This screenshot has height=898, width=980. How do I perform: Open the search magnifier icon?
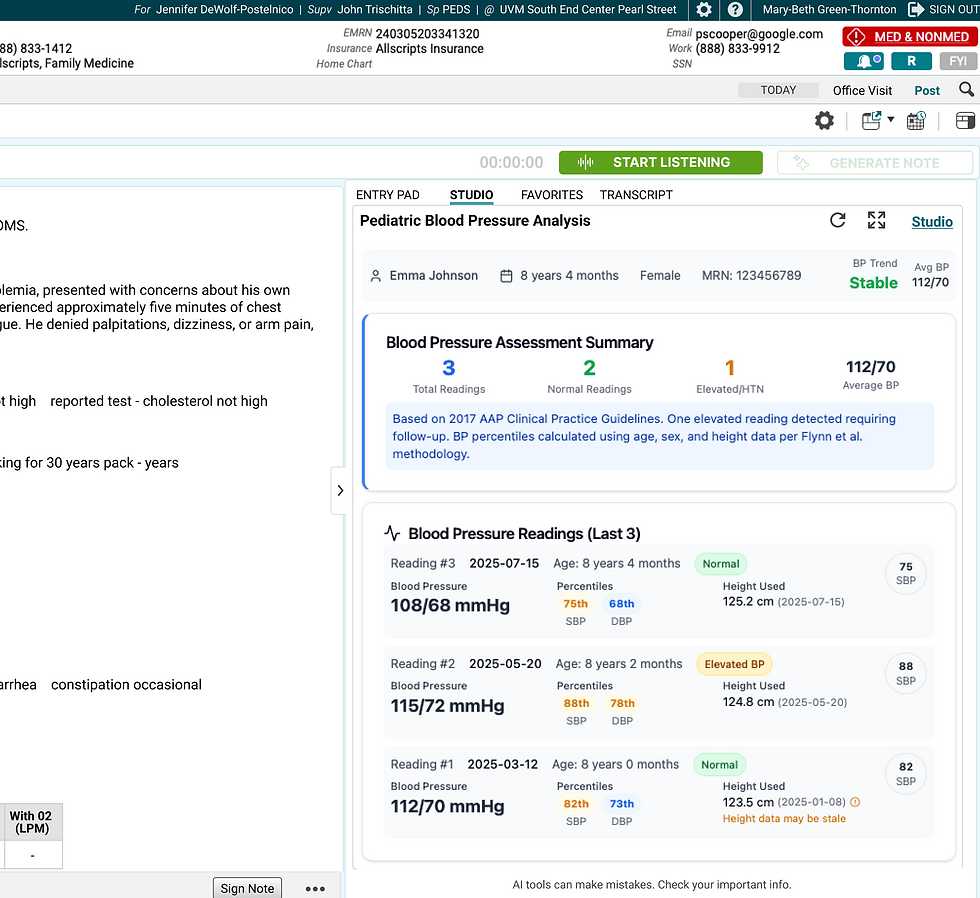pos(966,90)
